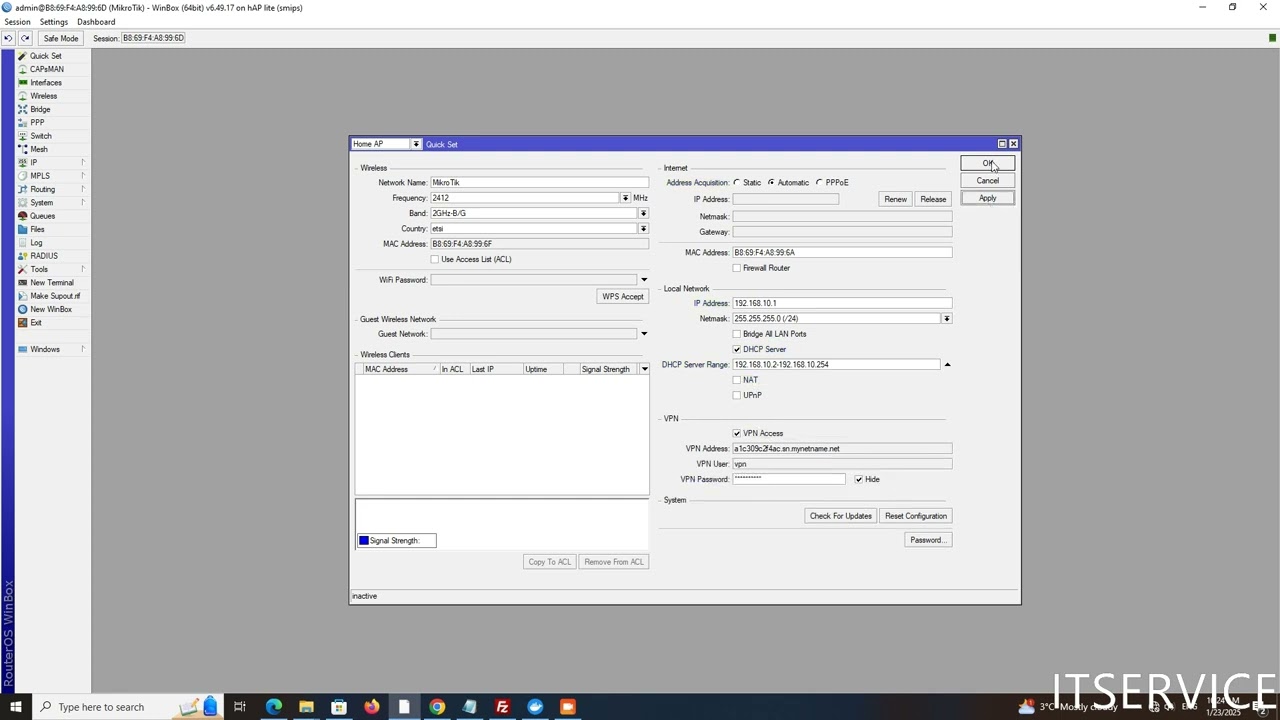Open FileZilla from taskbar
This screenshot has height=720, width=1280.
coord(502,707)
